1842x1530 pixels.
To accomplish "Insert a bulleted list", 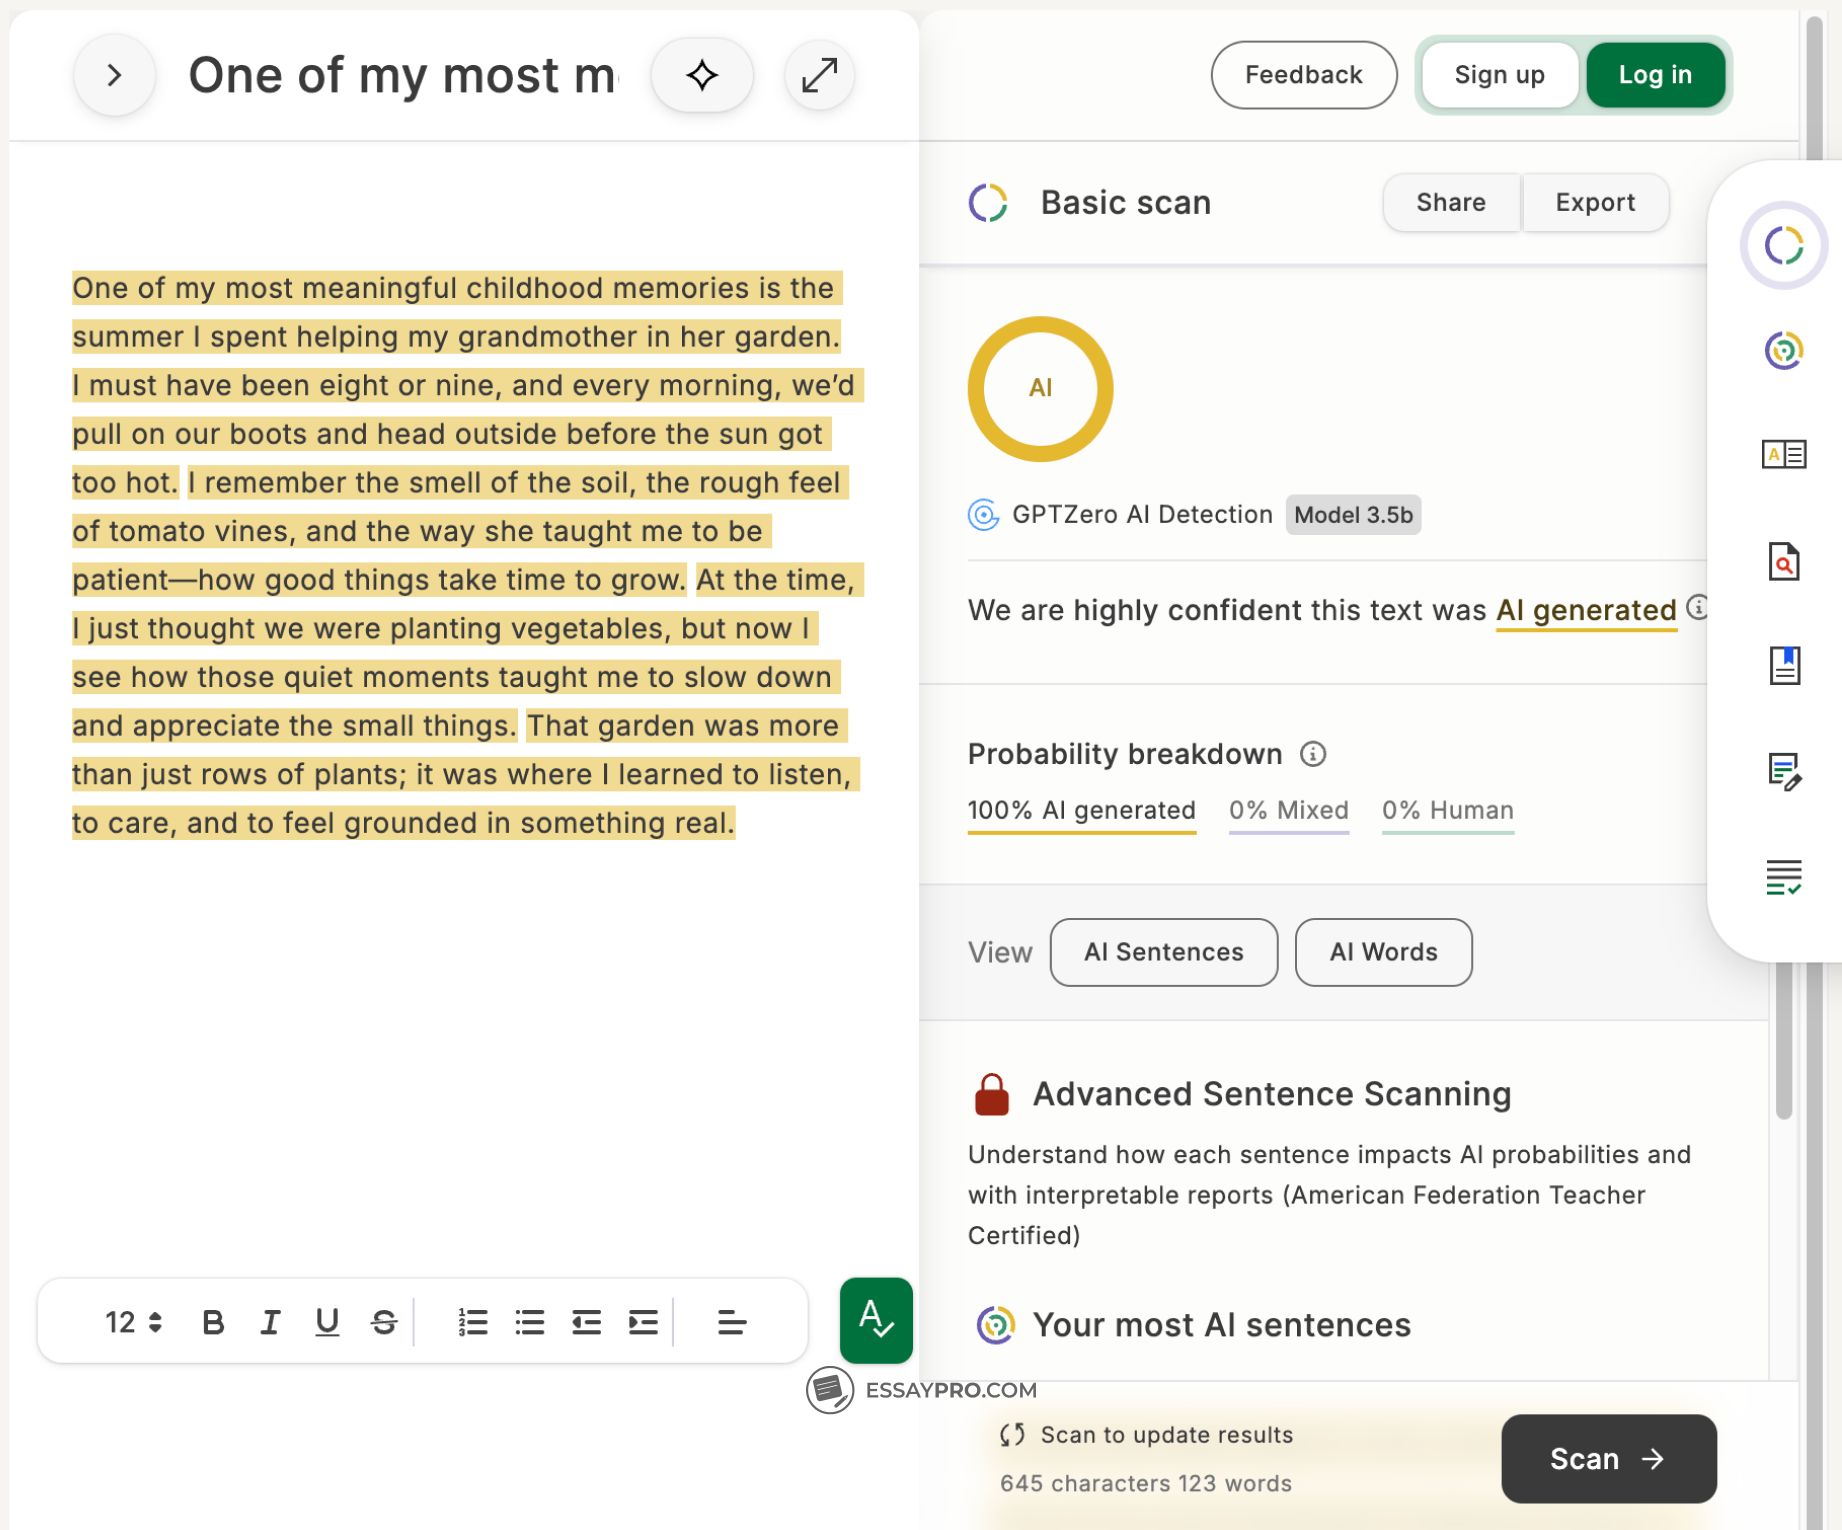I will (x=529, y=1322).
